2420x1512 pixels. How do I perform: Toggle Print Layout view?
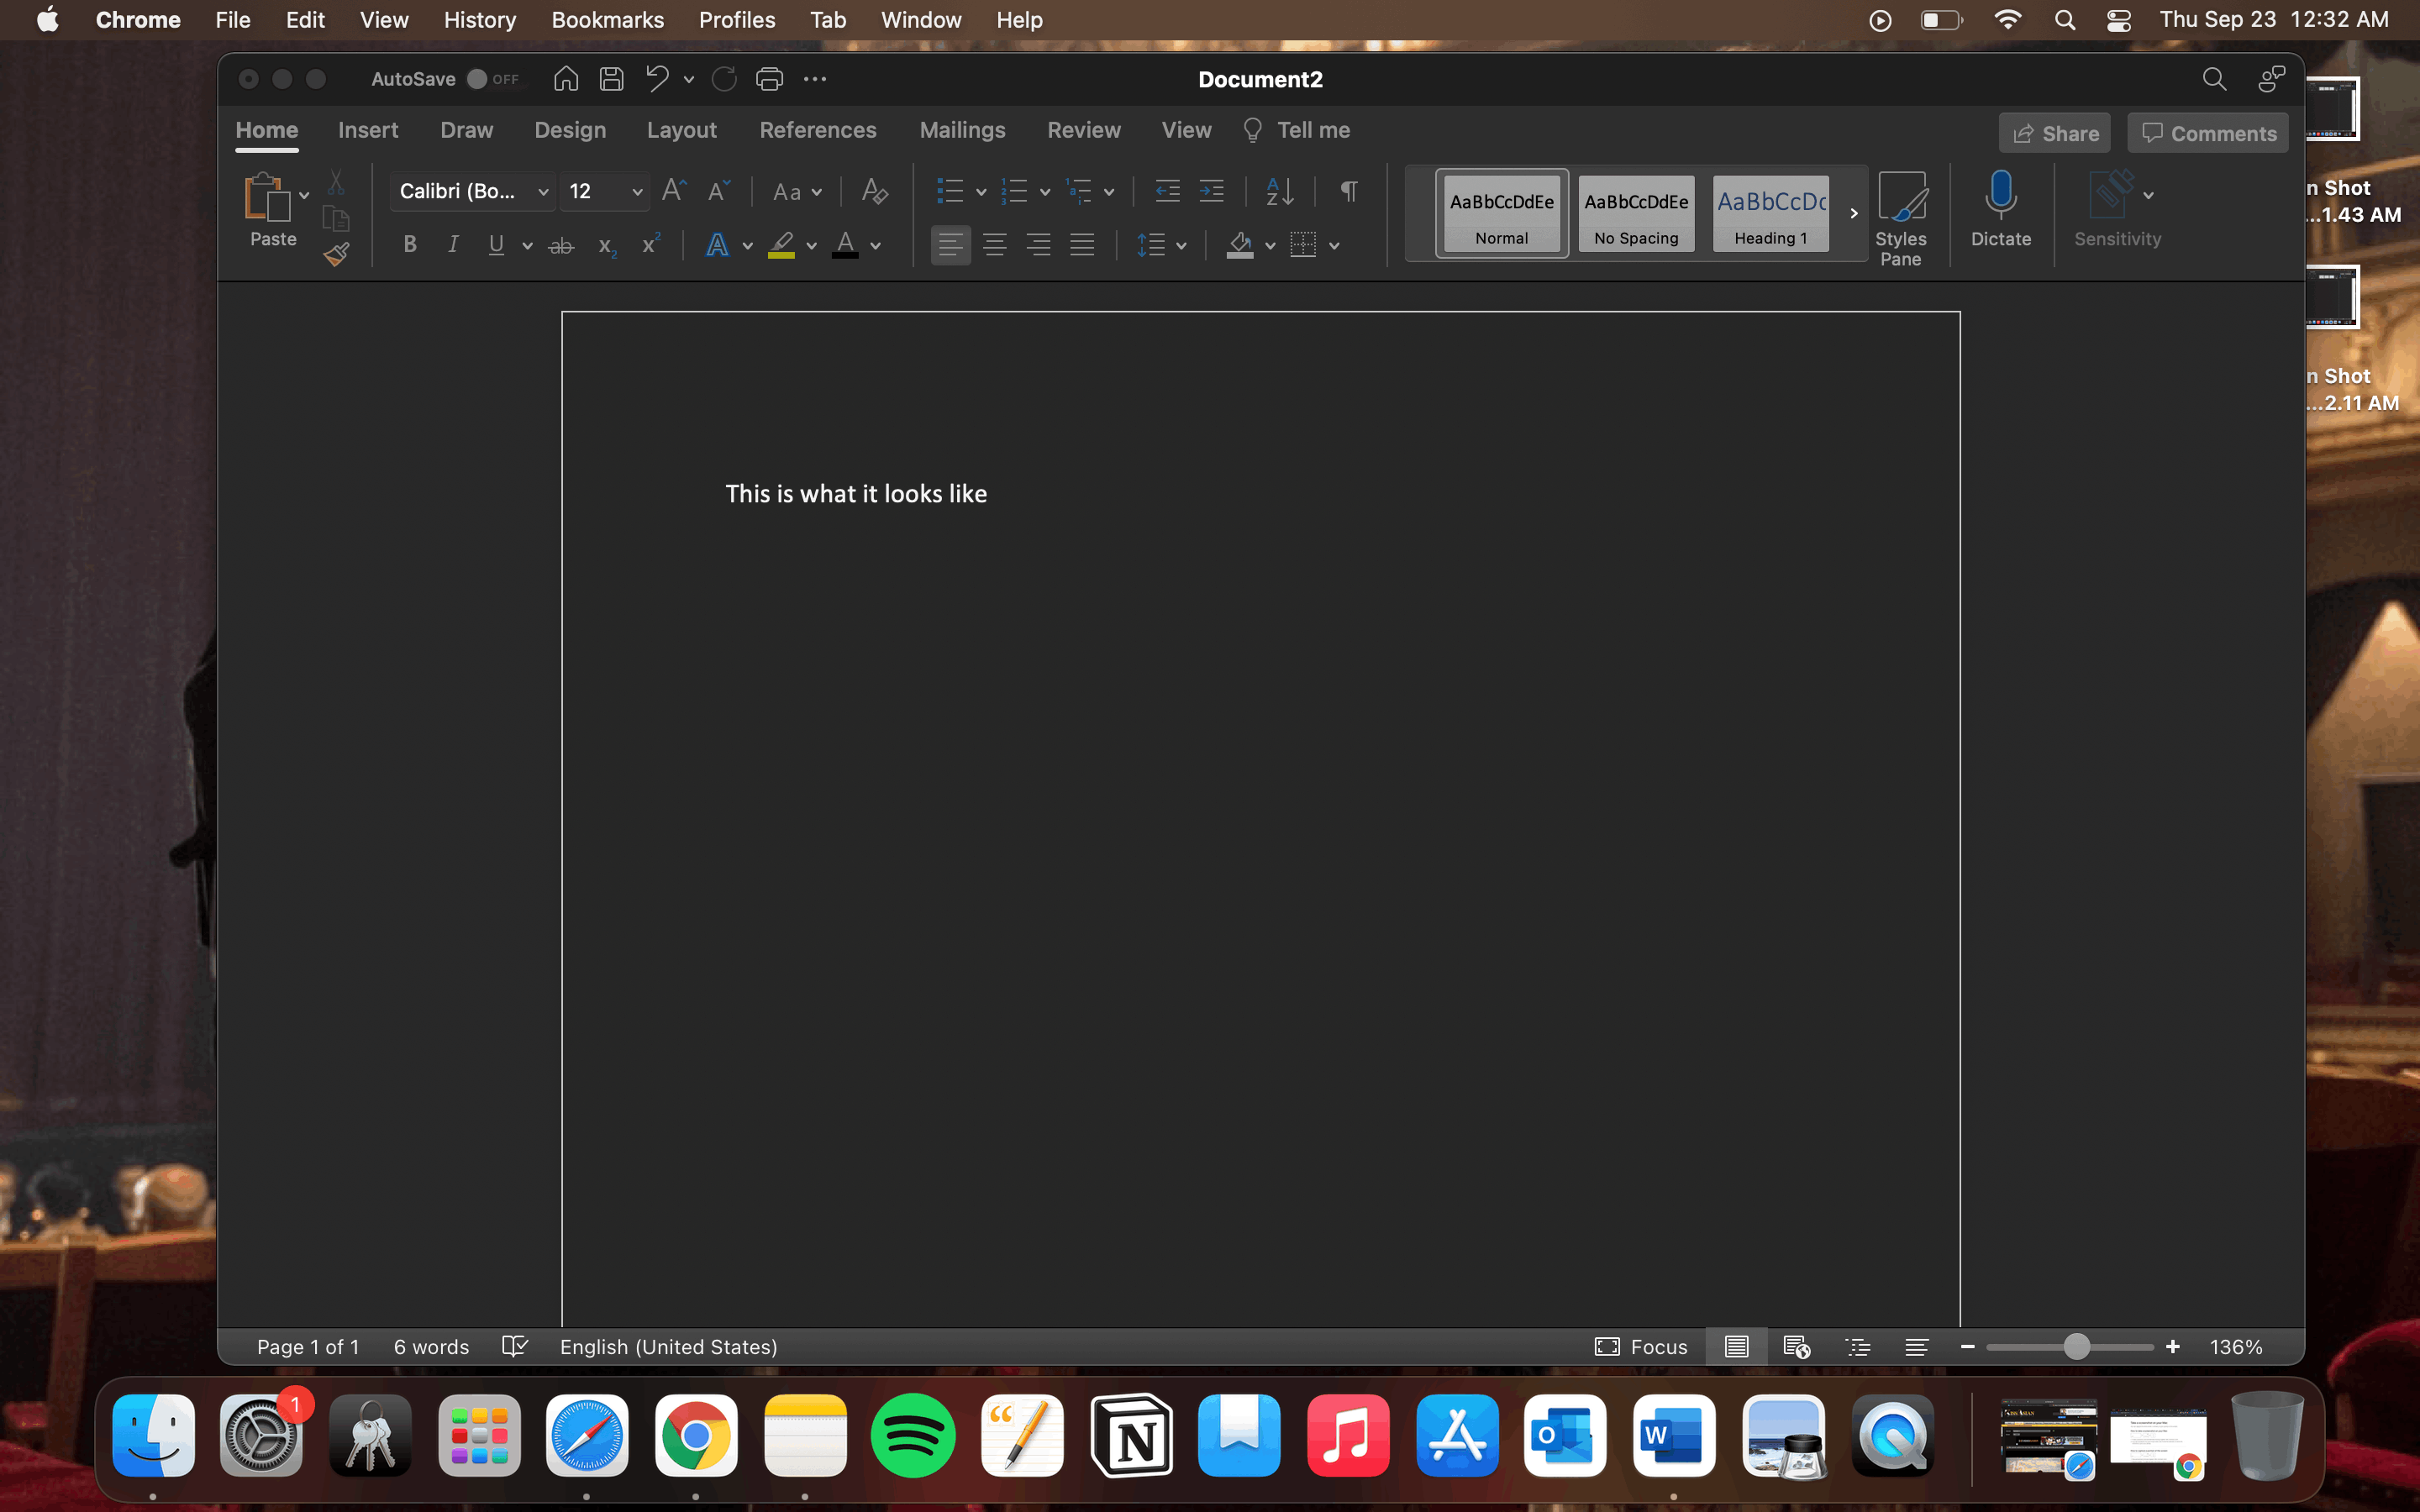click(x=1737, y=1347)
